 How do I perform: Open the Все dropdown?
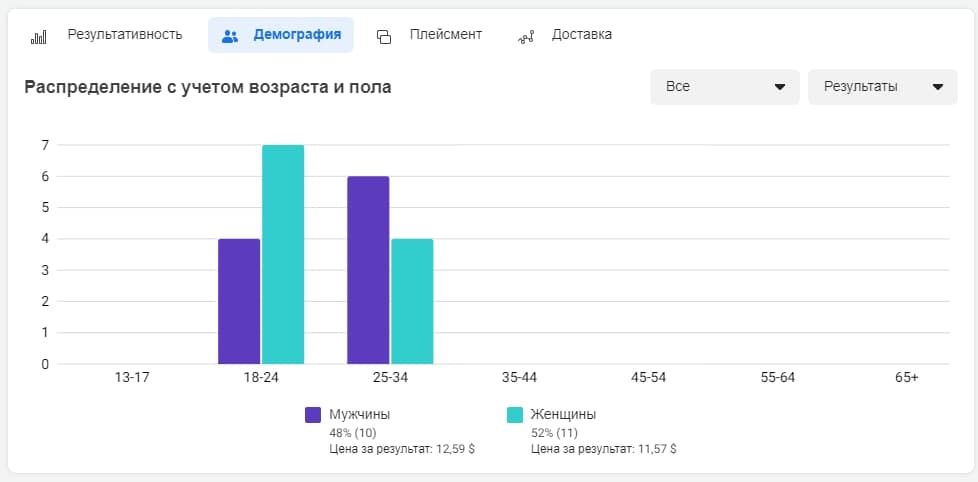(725, 87)
